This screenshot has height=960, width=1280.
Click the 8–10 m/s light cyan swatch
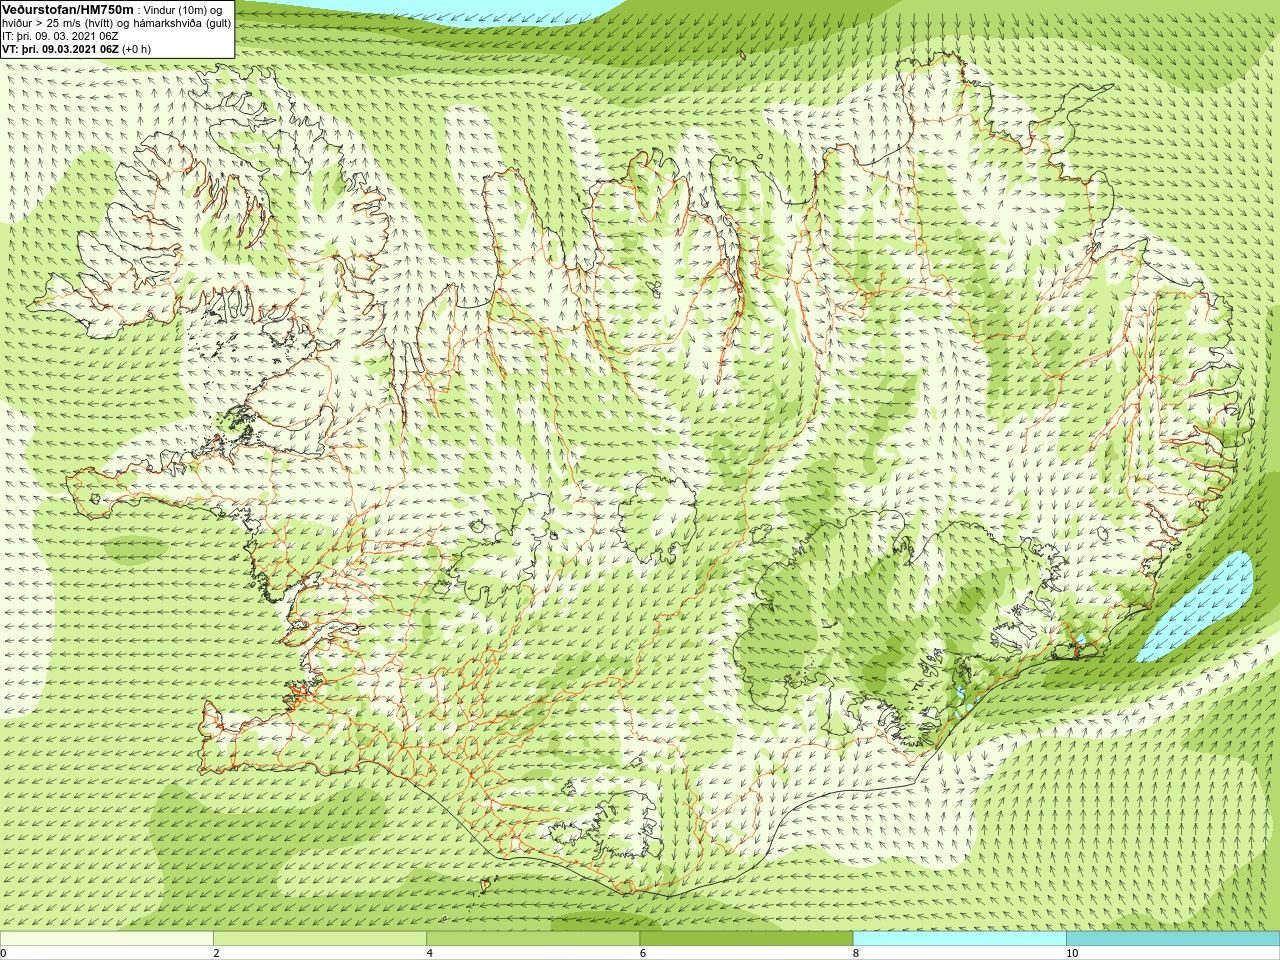(x=959, y=939)
